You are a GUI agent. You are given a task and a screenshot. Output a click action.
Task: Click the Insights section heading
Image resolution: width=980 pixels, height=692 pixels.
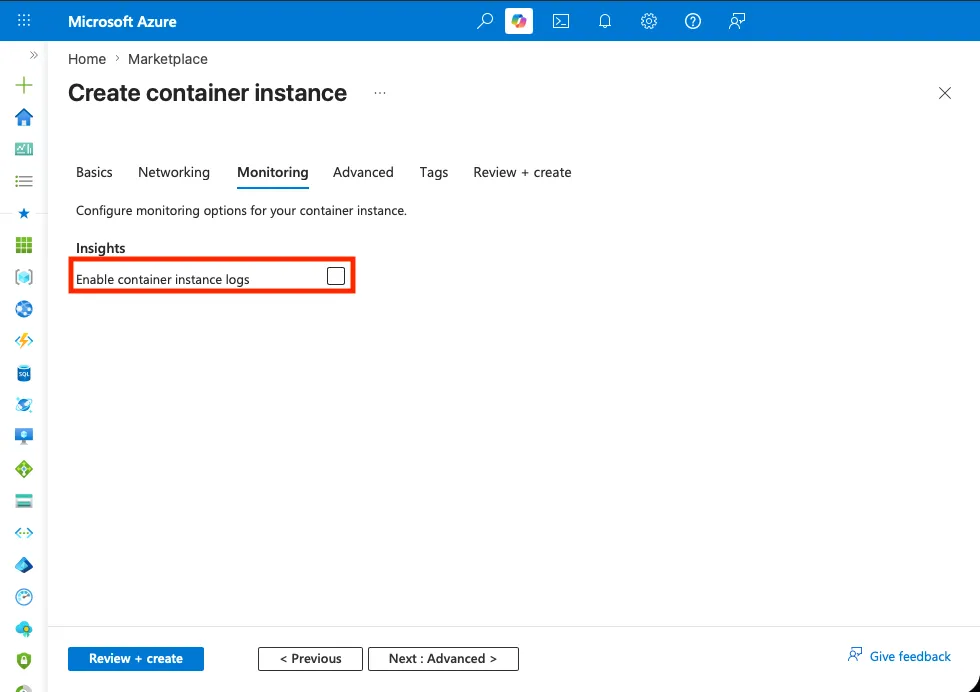coord(101,248)
